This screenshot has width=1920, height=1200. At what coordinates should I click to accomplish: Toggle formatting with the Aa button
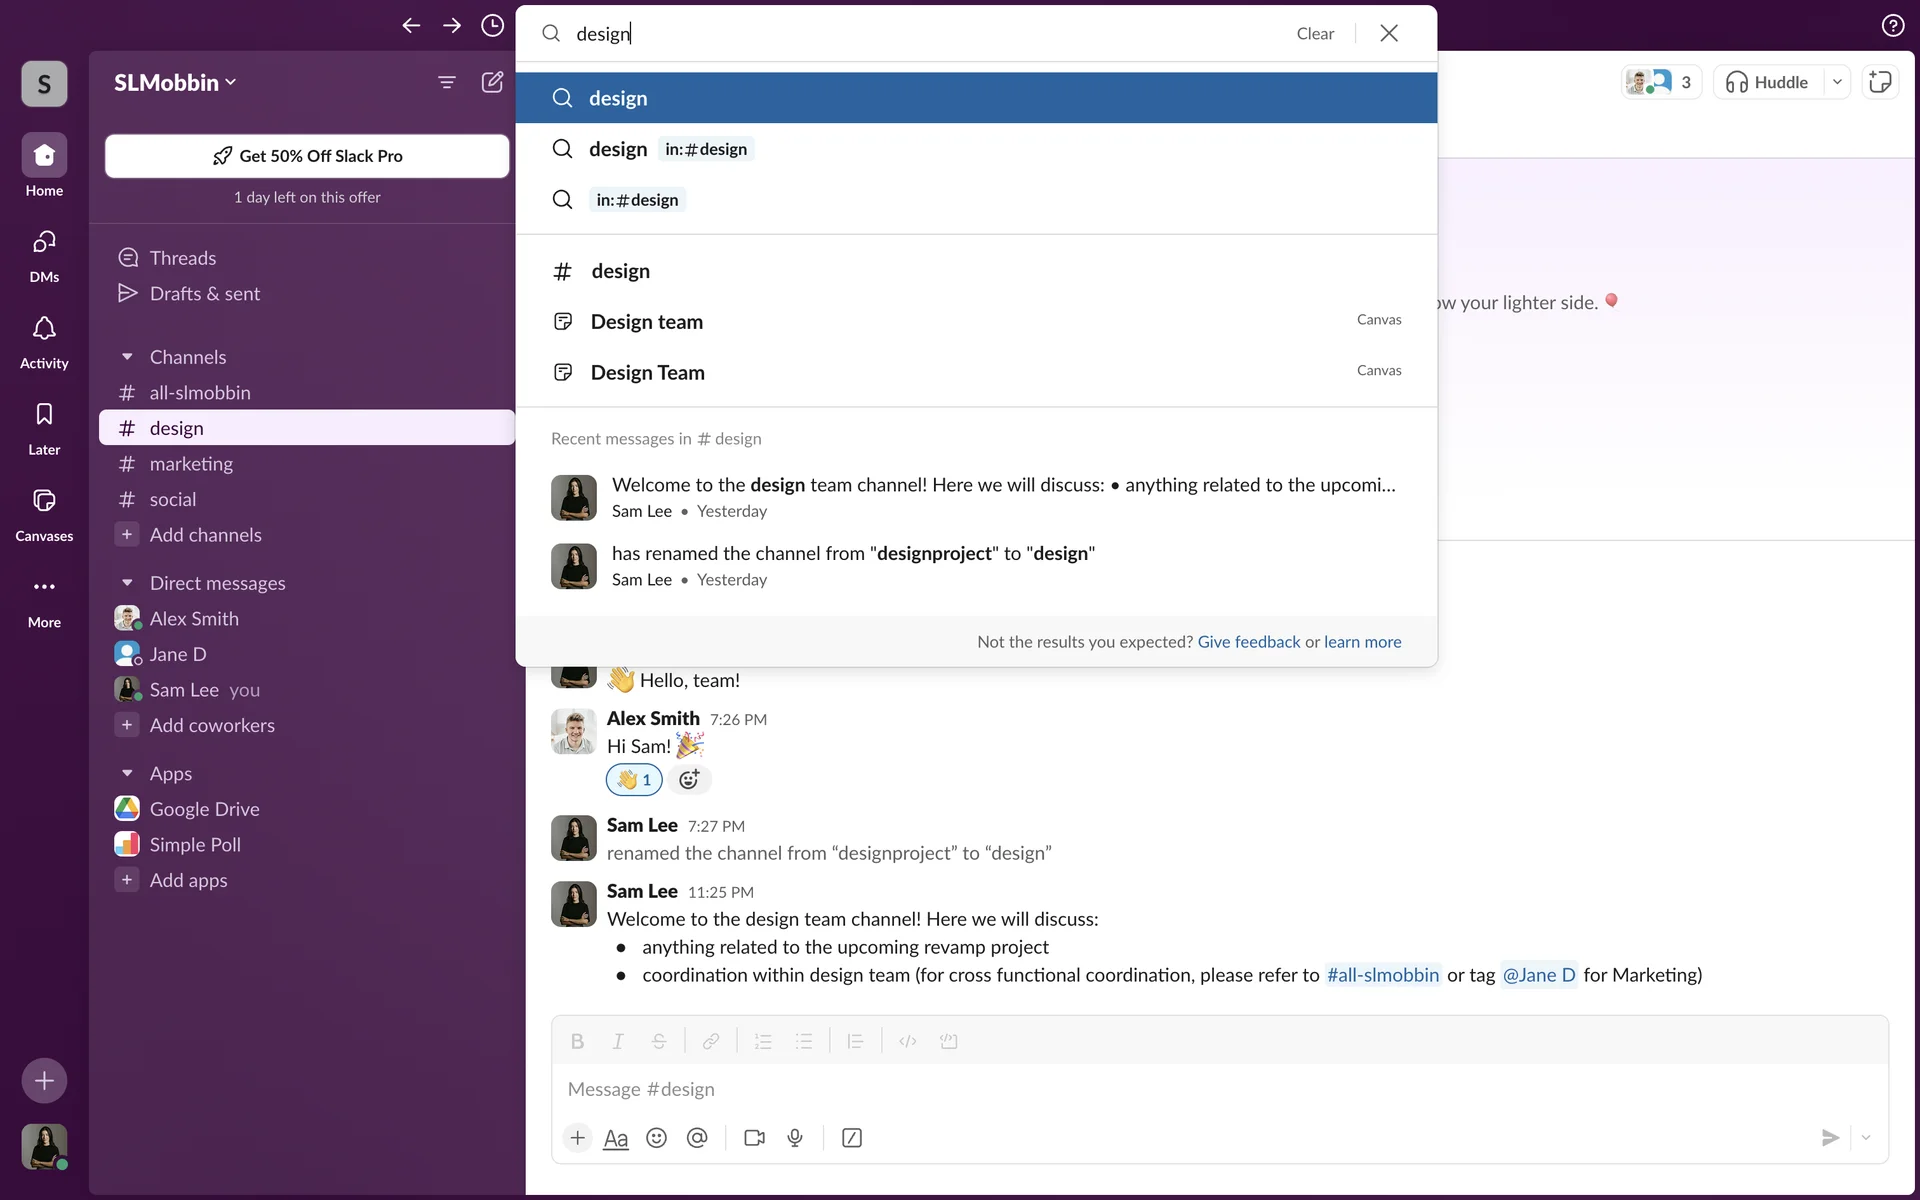[x=616, y=1138]
